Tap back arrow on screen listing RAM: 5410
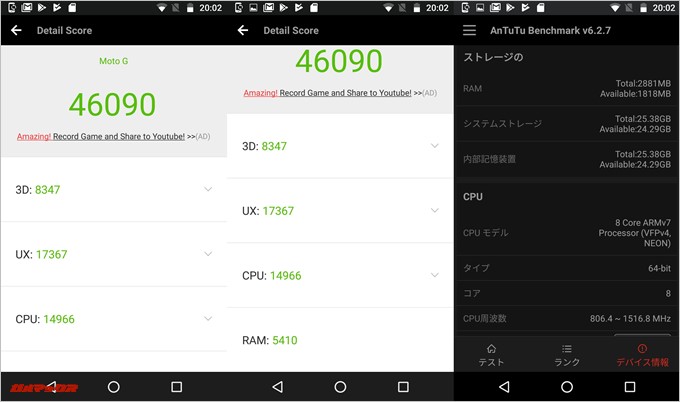This screenshot has width=680, height=402. click(x=243, y=30)
